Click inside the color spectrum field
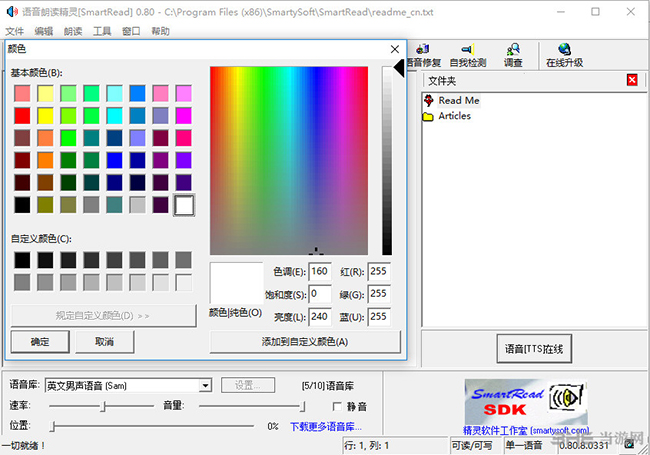Image resolution: width=650 pixels, height=455 pixels. pos(289,160)
